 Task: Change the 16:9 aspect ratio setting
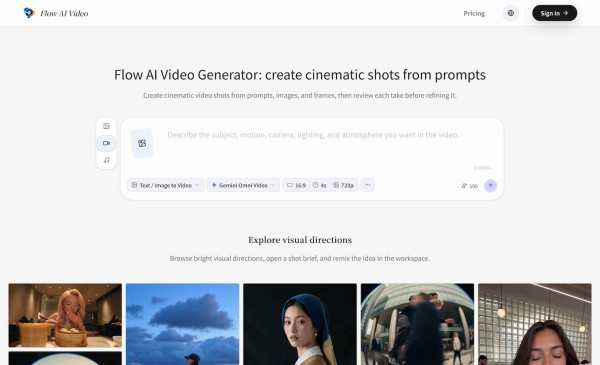pos(297,185)
